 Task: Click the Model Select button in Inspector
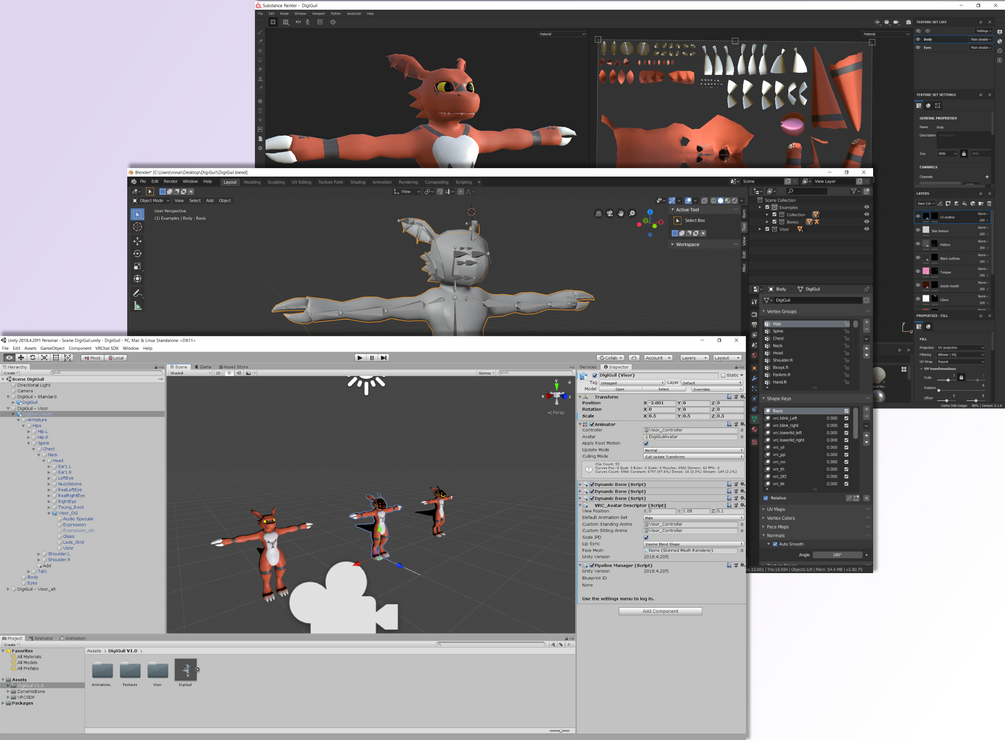click(663, 389)
